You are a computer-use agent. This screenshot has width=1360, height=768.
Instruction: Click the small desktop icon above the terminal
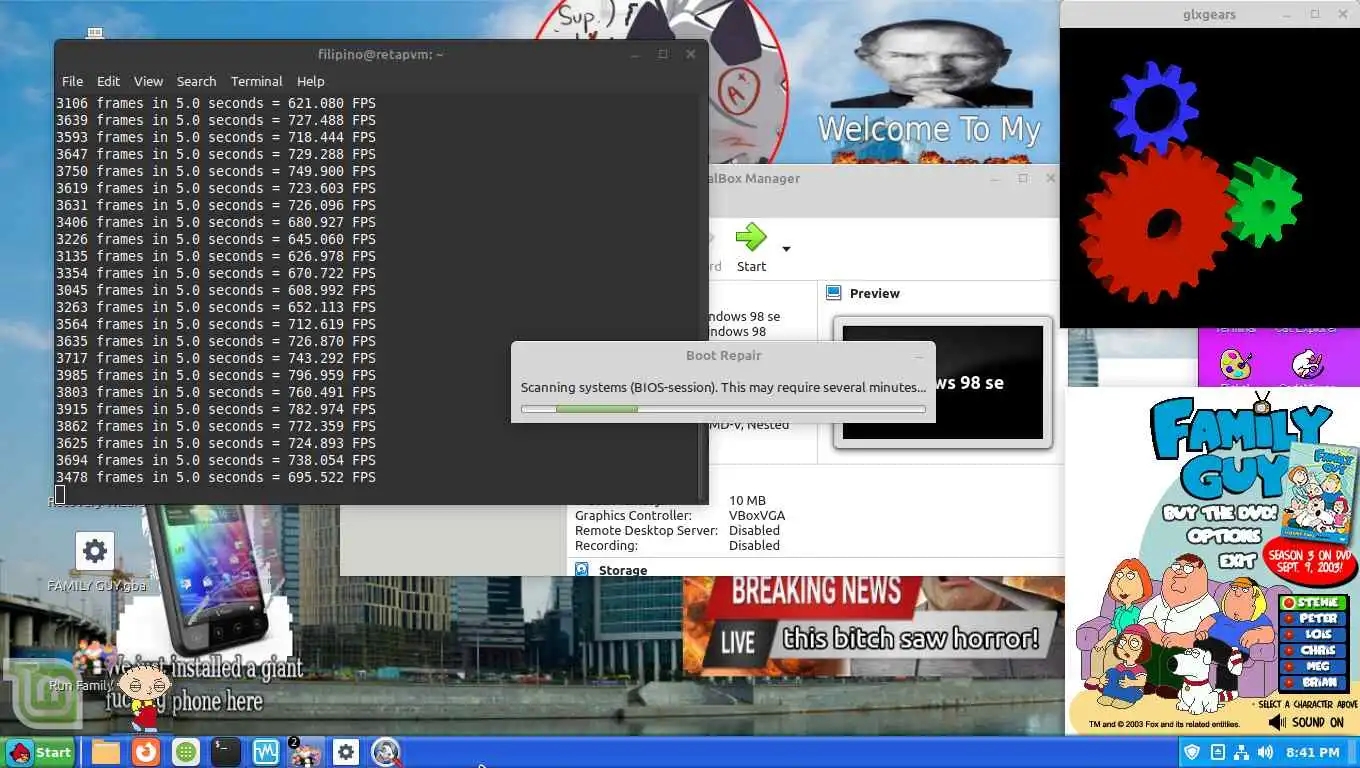coord(95,33)
